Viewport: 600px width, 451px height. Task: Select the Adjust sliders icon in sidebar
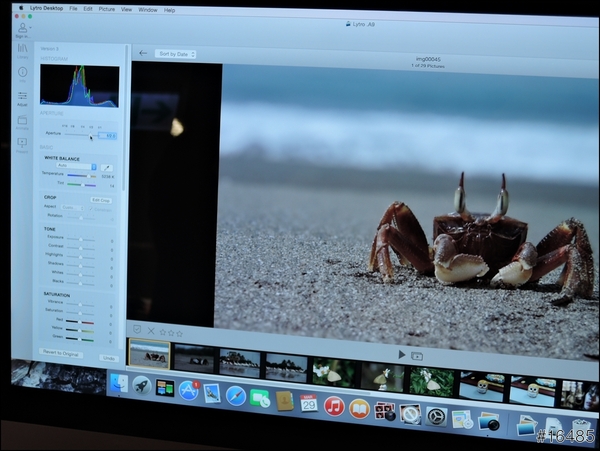pyautogui.click(x=22, y=98)
